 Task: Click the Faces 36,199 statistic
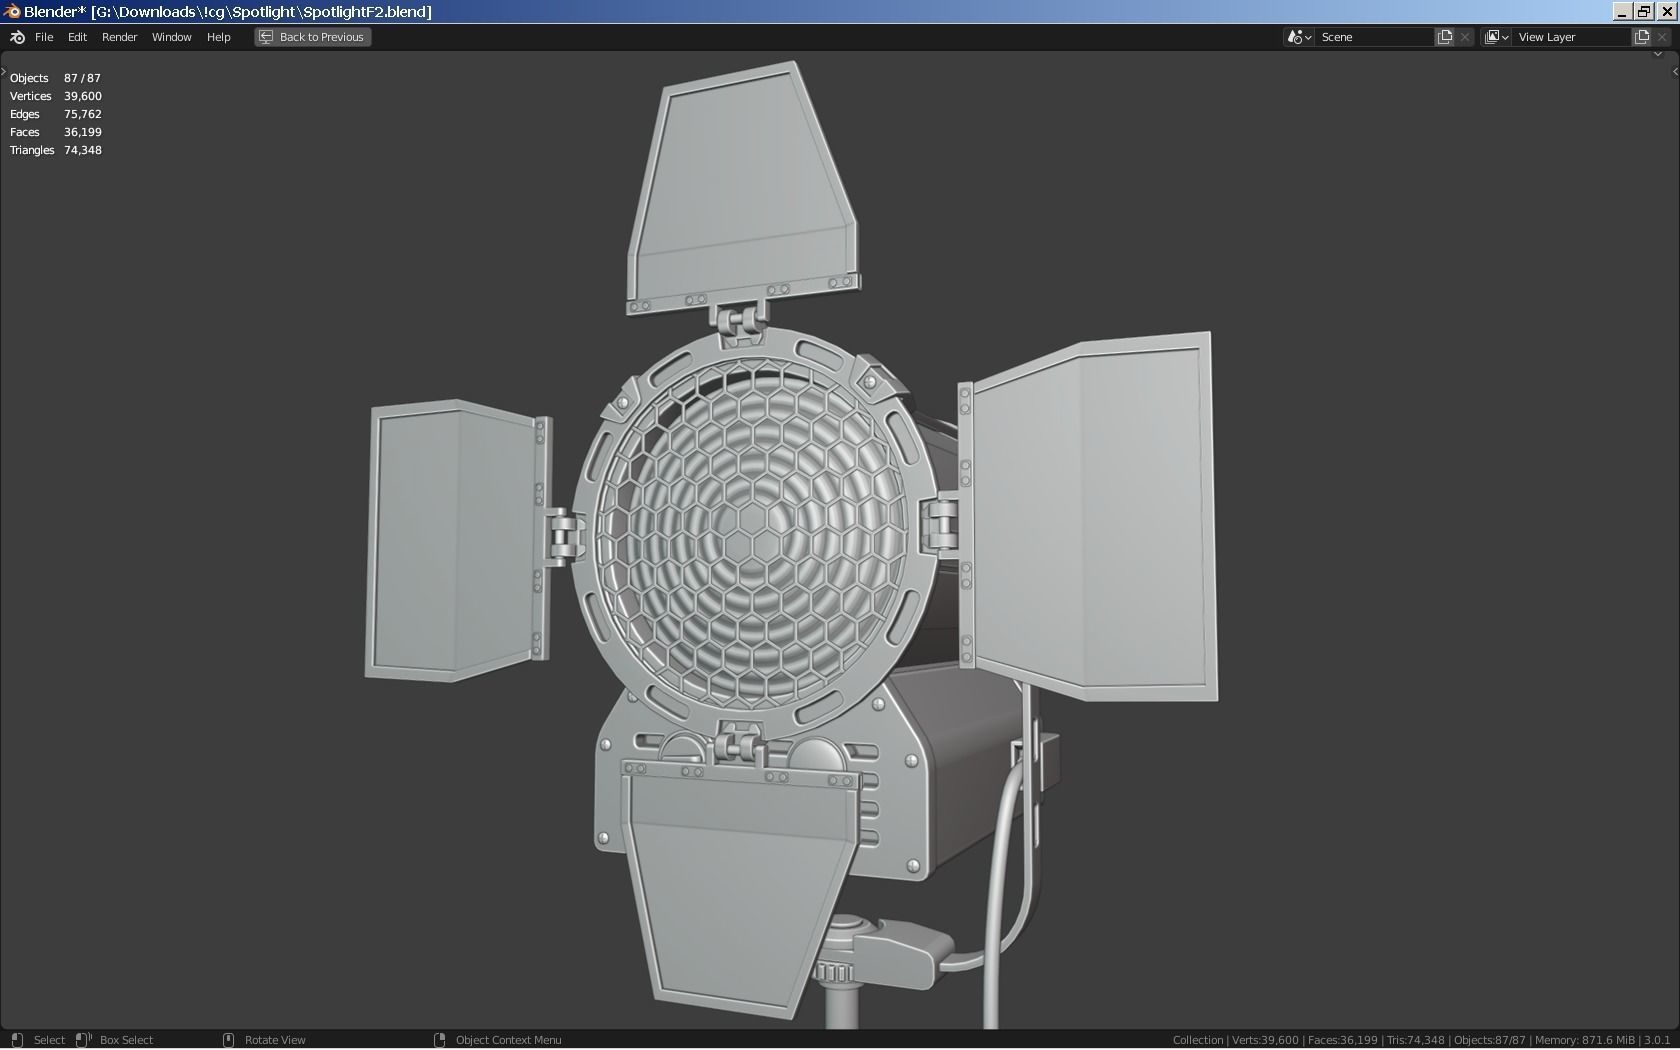point(55,132)
